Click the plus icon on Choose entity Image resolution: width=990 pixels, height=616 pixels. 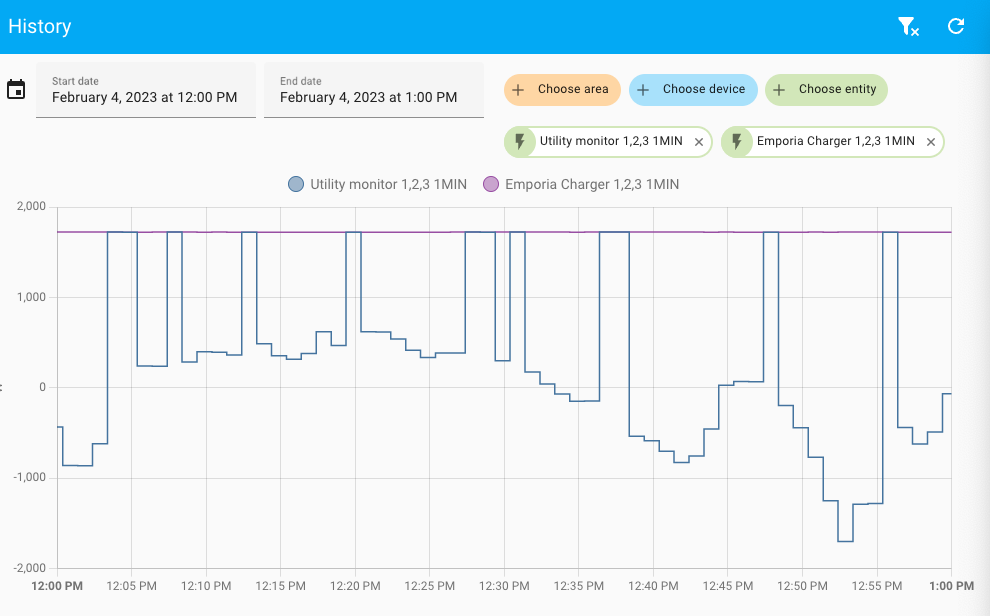779,89
